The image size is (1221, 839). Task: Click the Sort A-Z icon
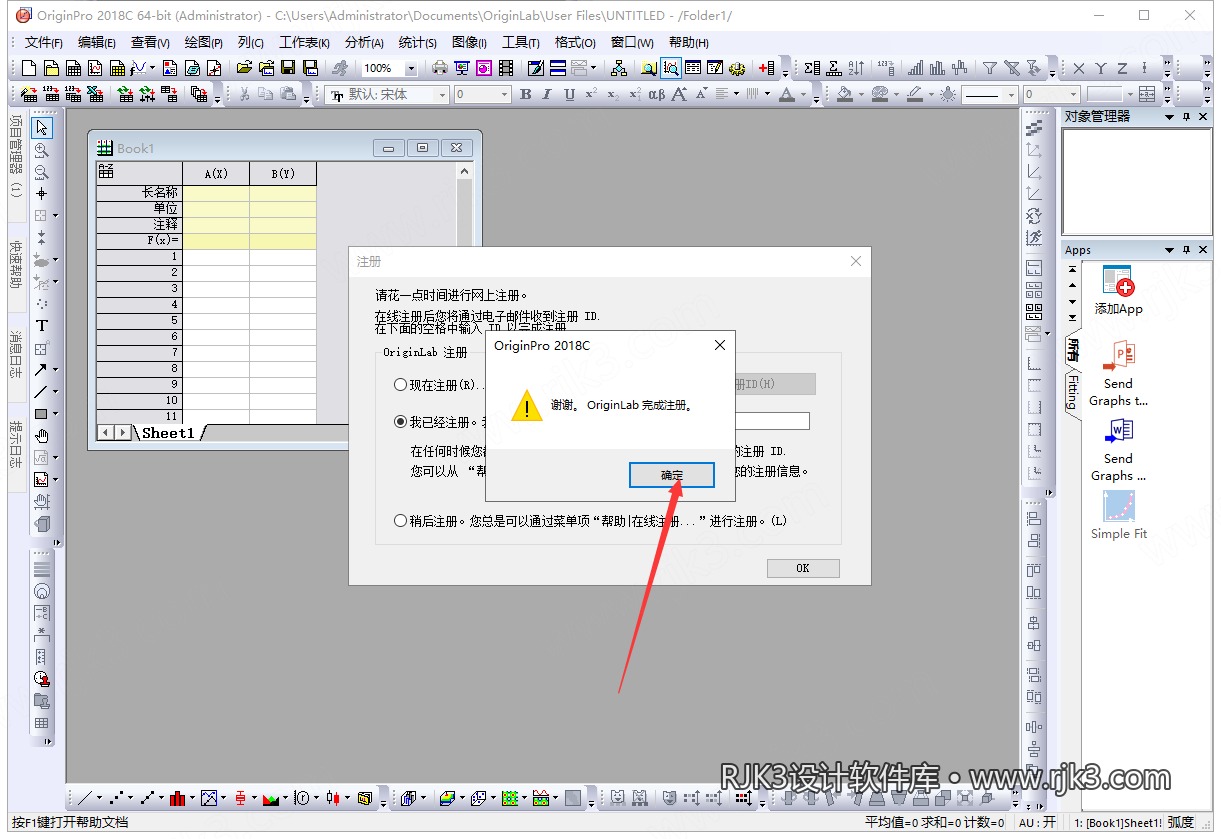(x=857, y=68)
